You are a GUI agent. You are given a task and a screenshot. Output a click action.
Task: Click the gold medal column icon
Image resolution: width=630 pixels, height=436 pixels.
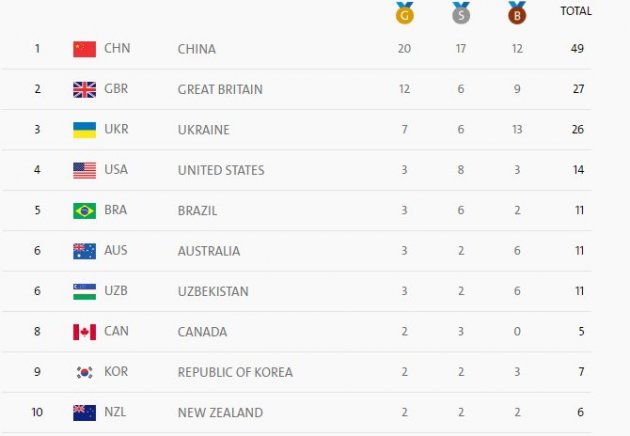405,14
